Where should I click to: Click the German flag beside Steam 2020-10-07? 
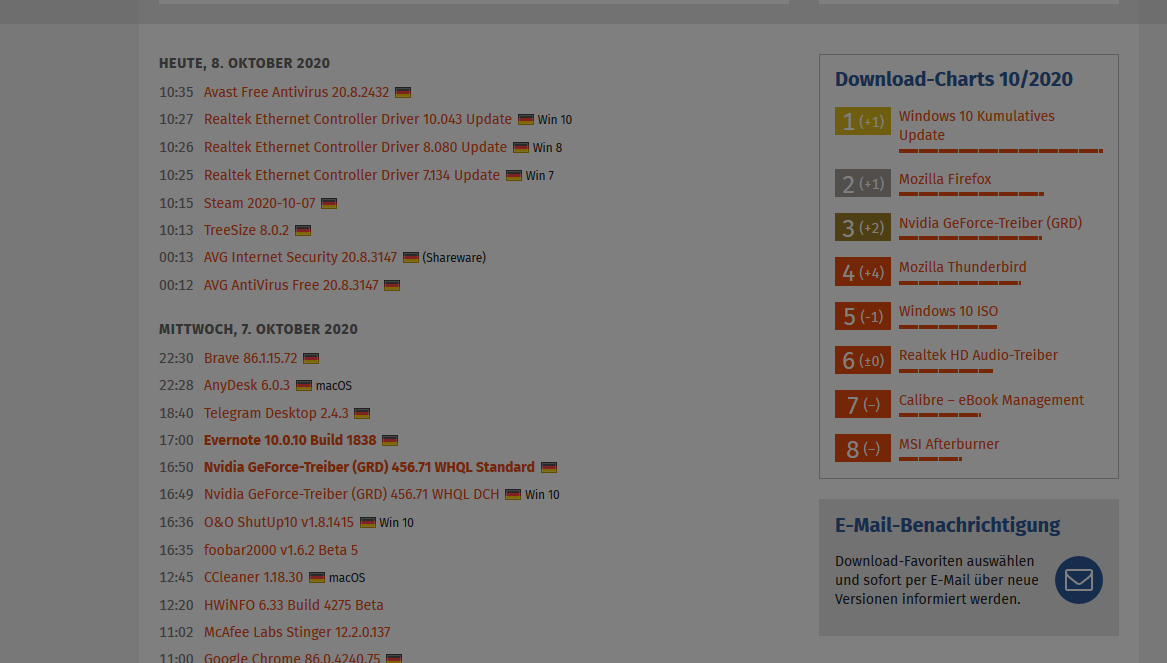(329, 203)
